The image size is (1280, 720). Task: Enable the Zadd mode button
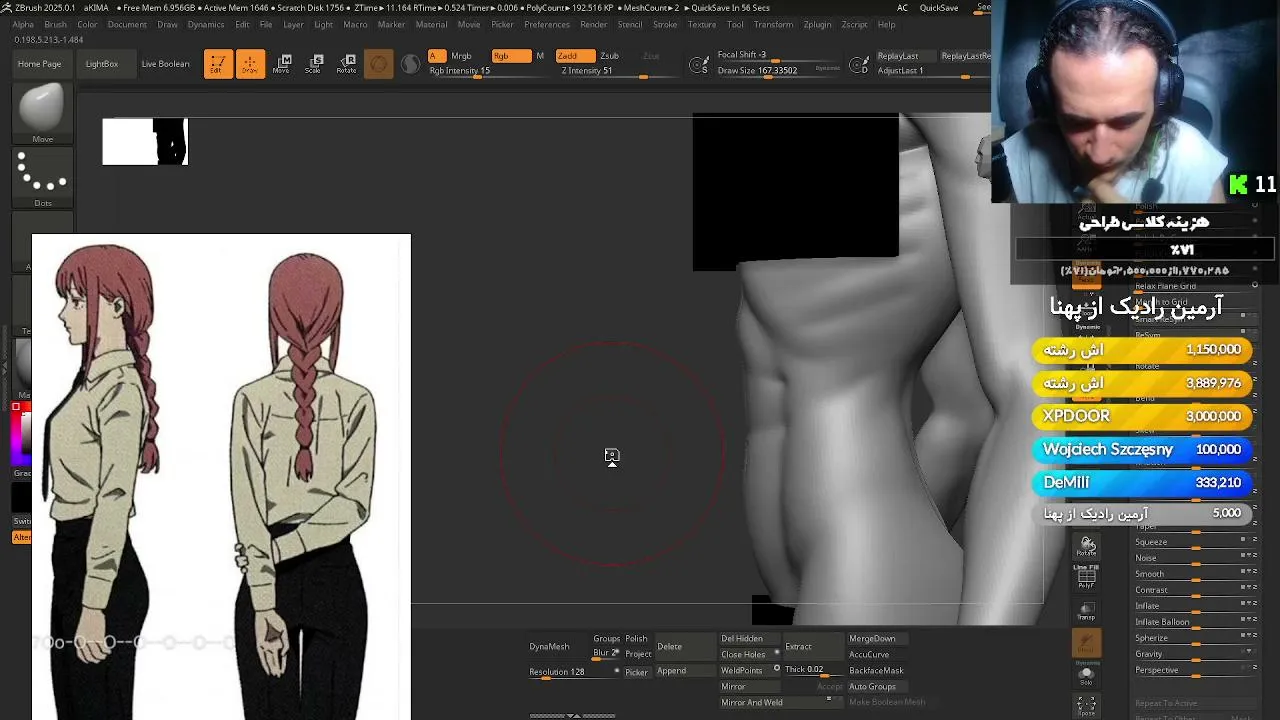point(575,56)
